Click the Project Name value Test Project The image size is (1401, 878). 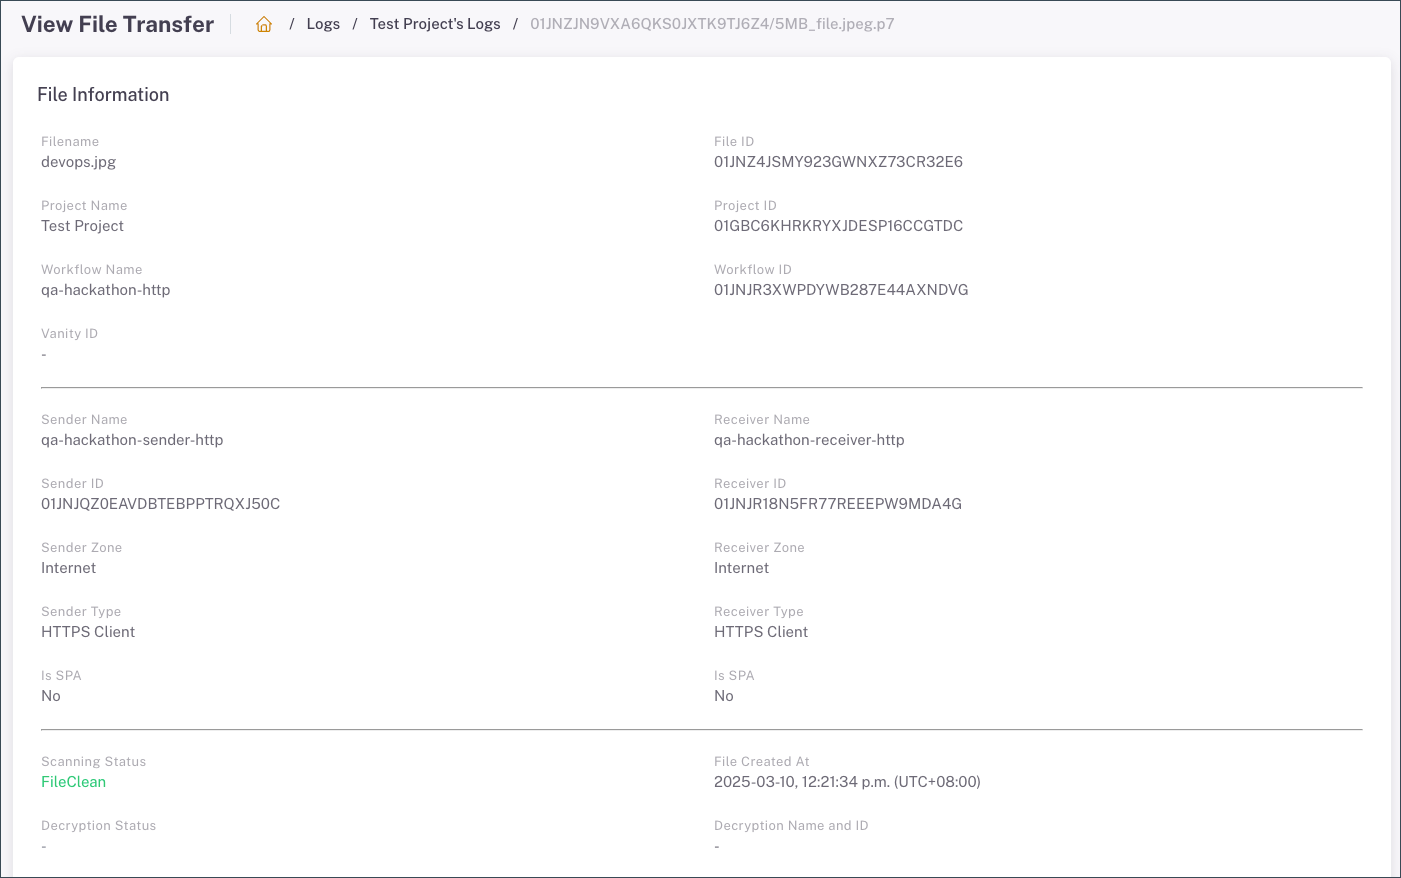(82, 226)
